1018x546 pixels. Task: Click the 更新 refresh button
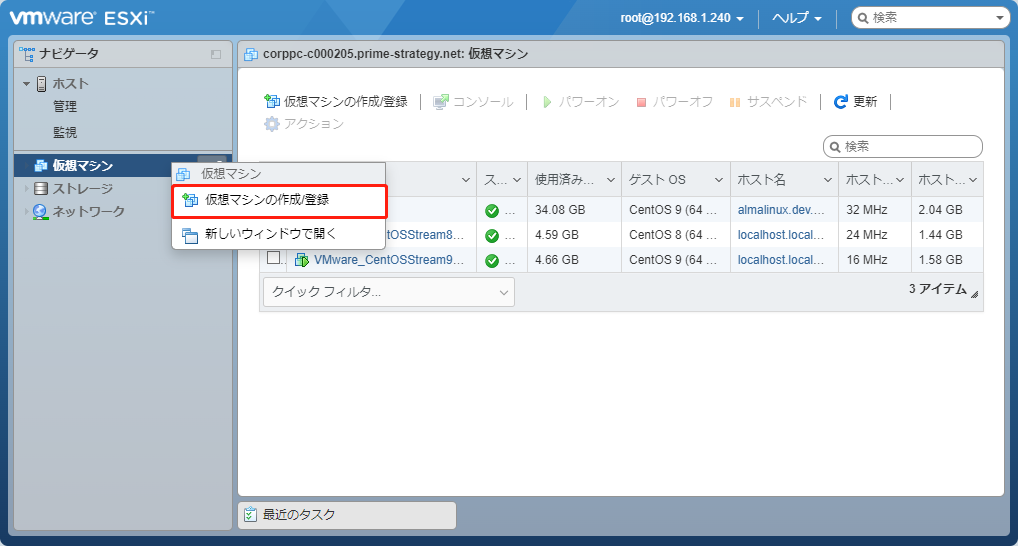coord(856,101)
